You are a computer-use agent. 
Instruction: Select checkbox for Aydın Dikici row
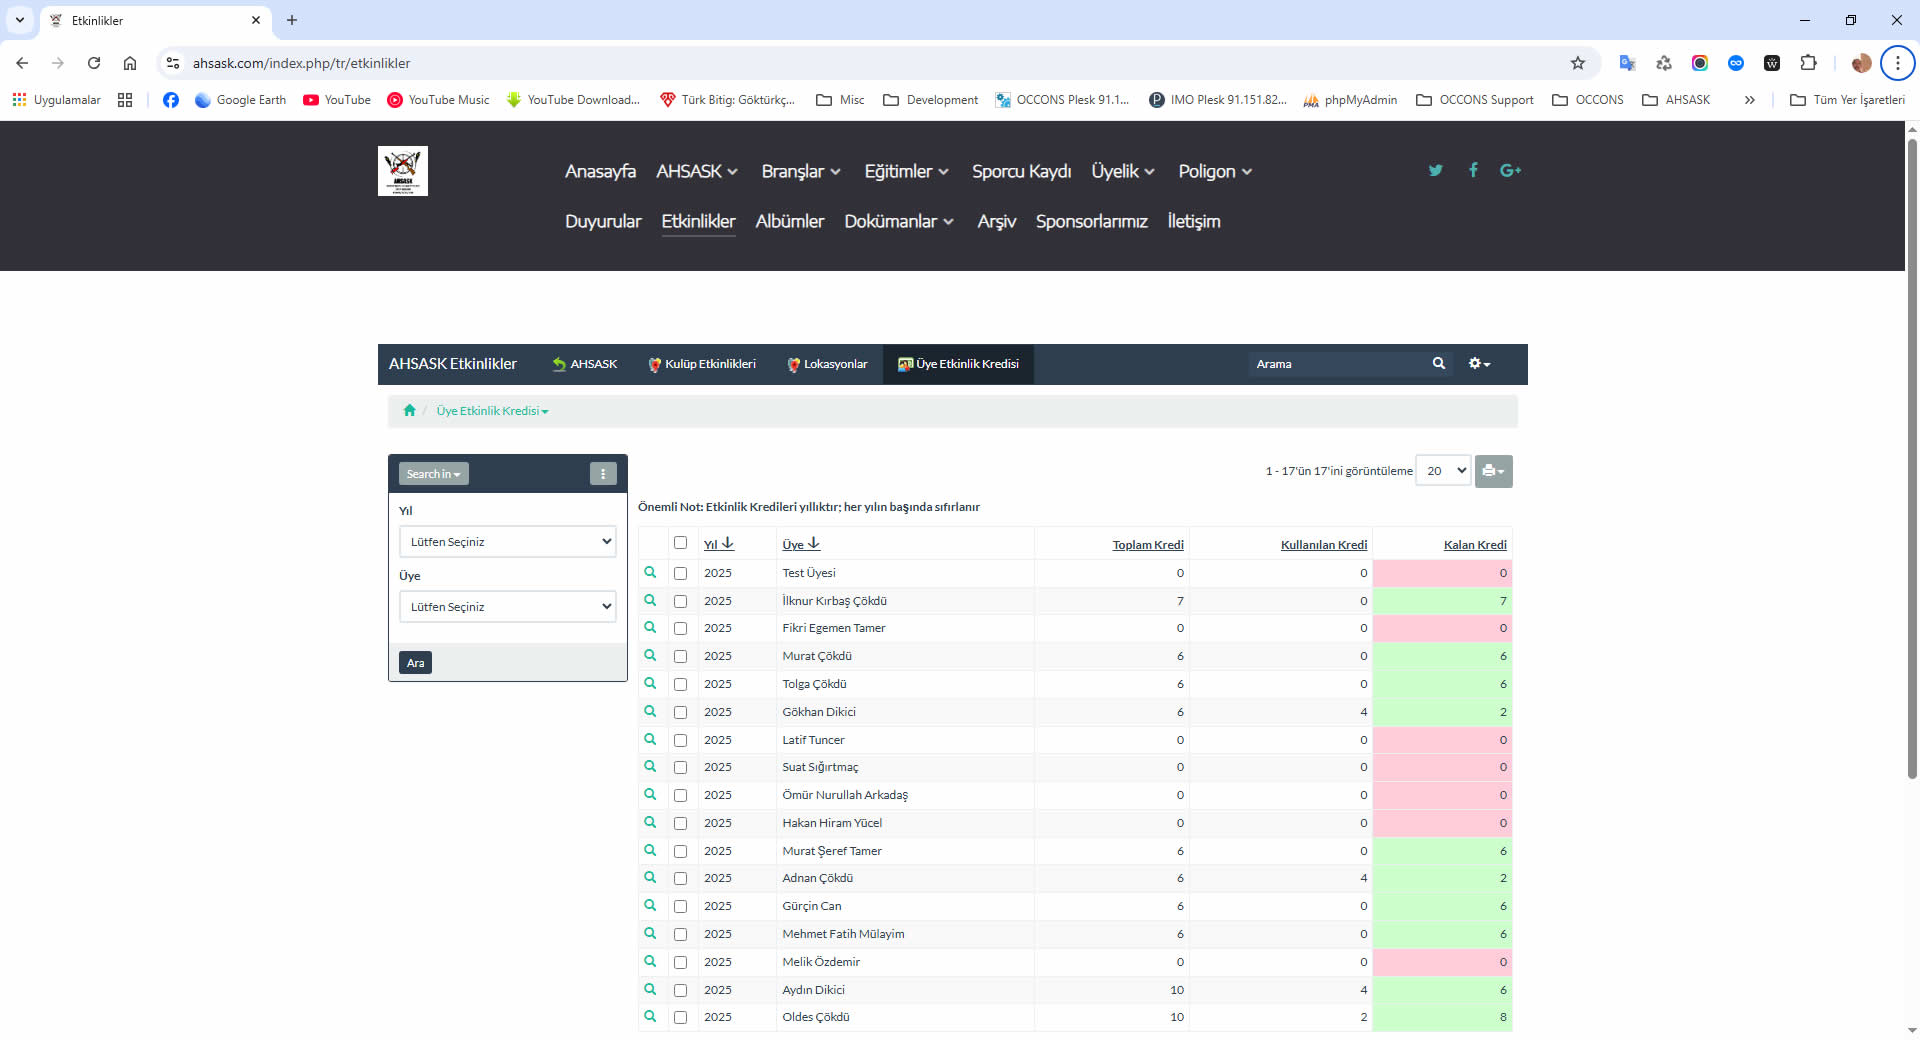pyautogui.click(x=680, y=990)
